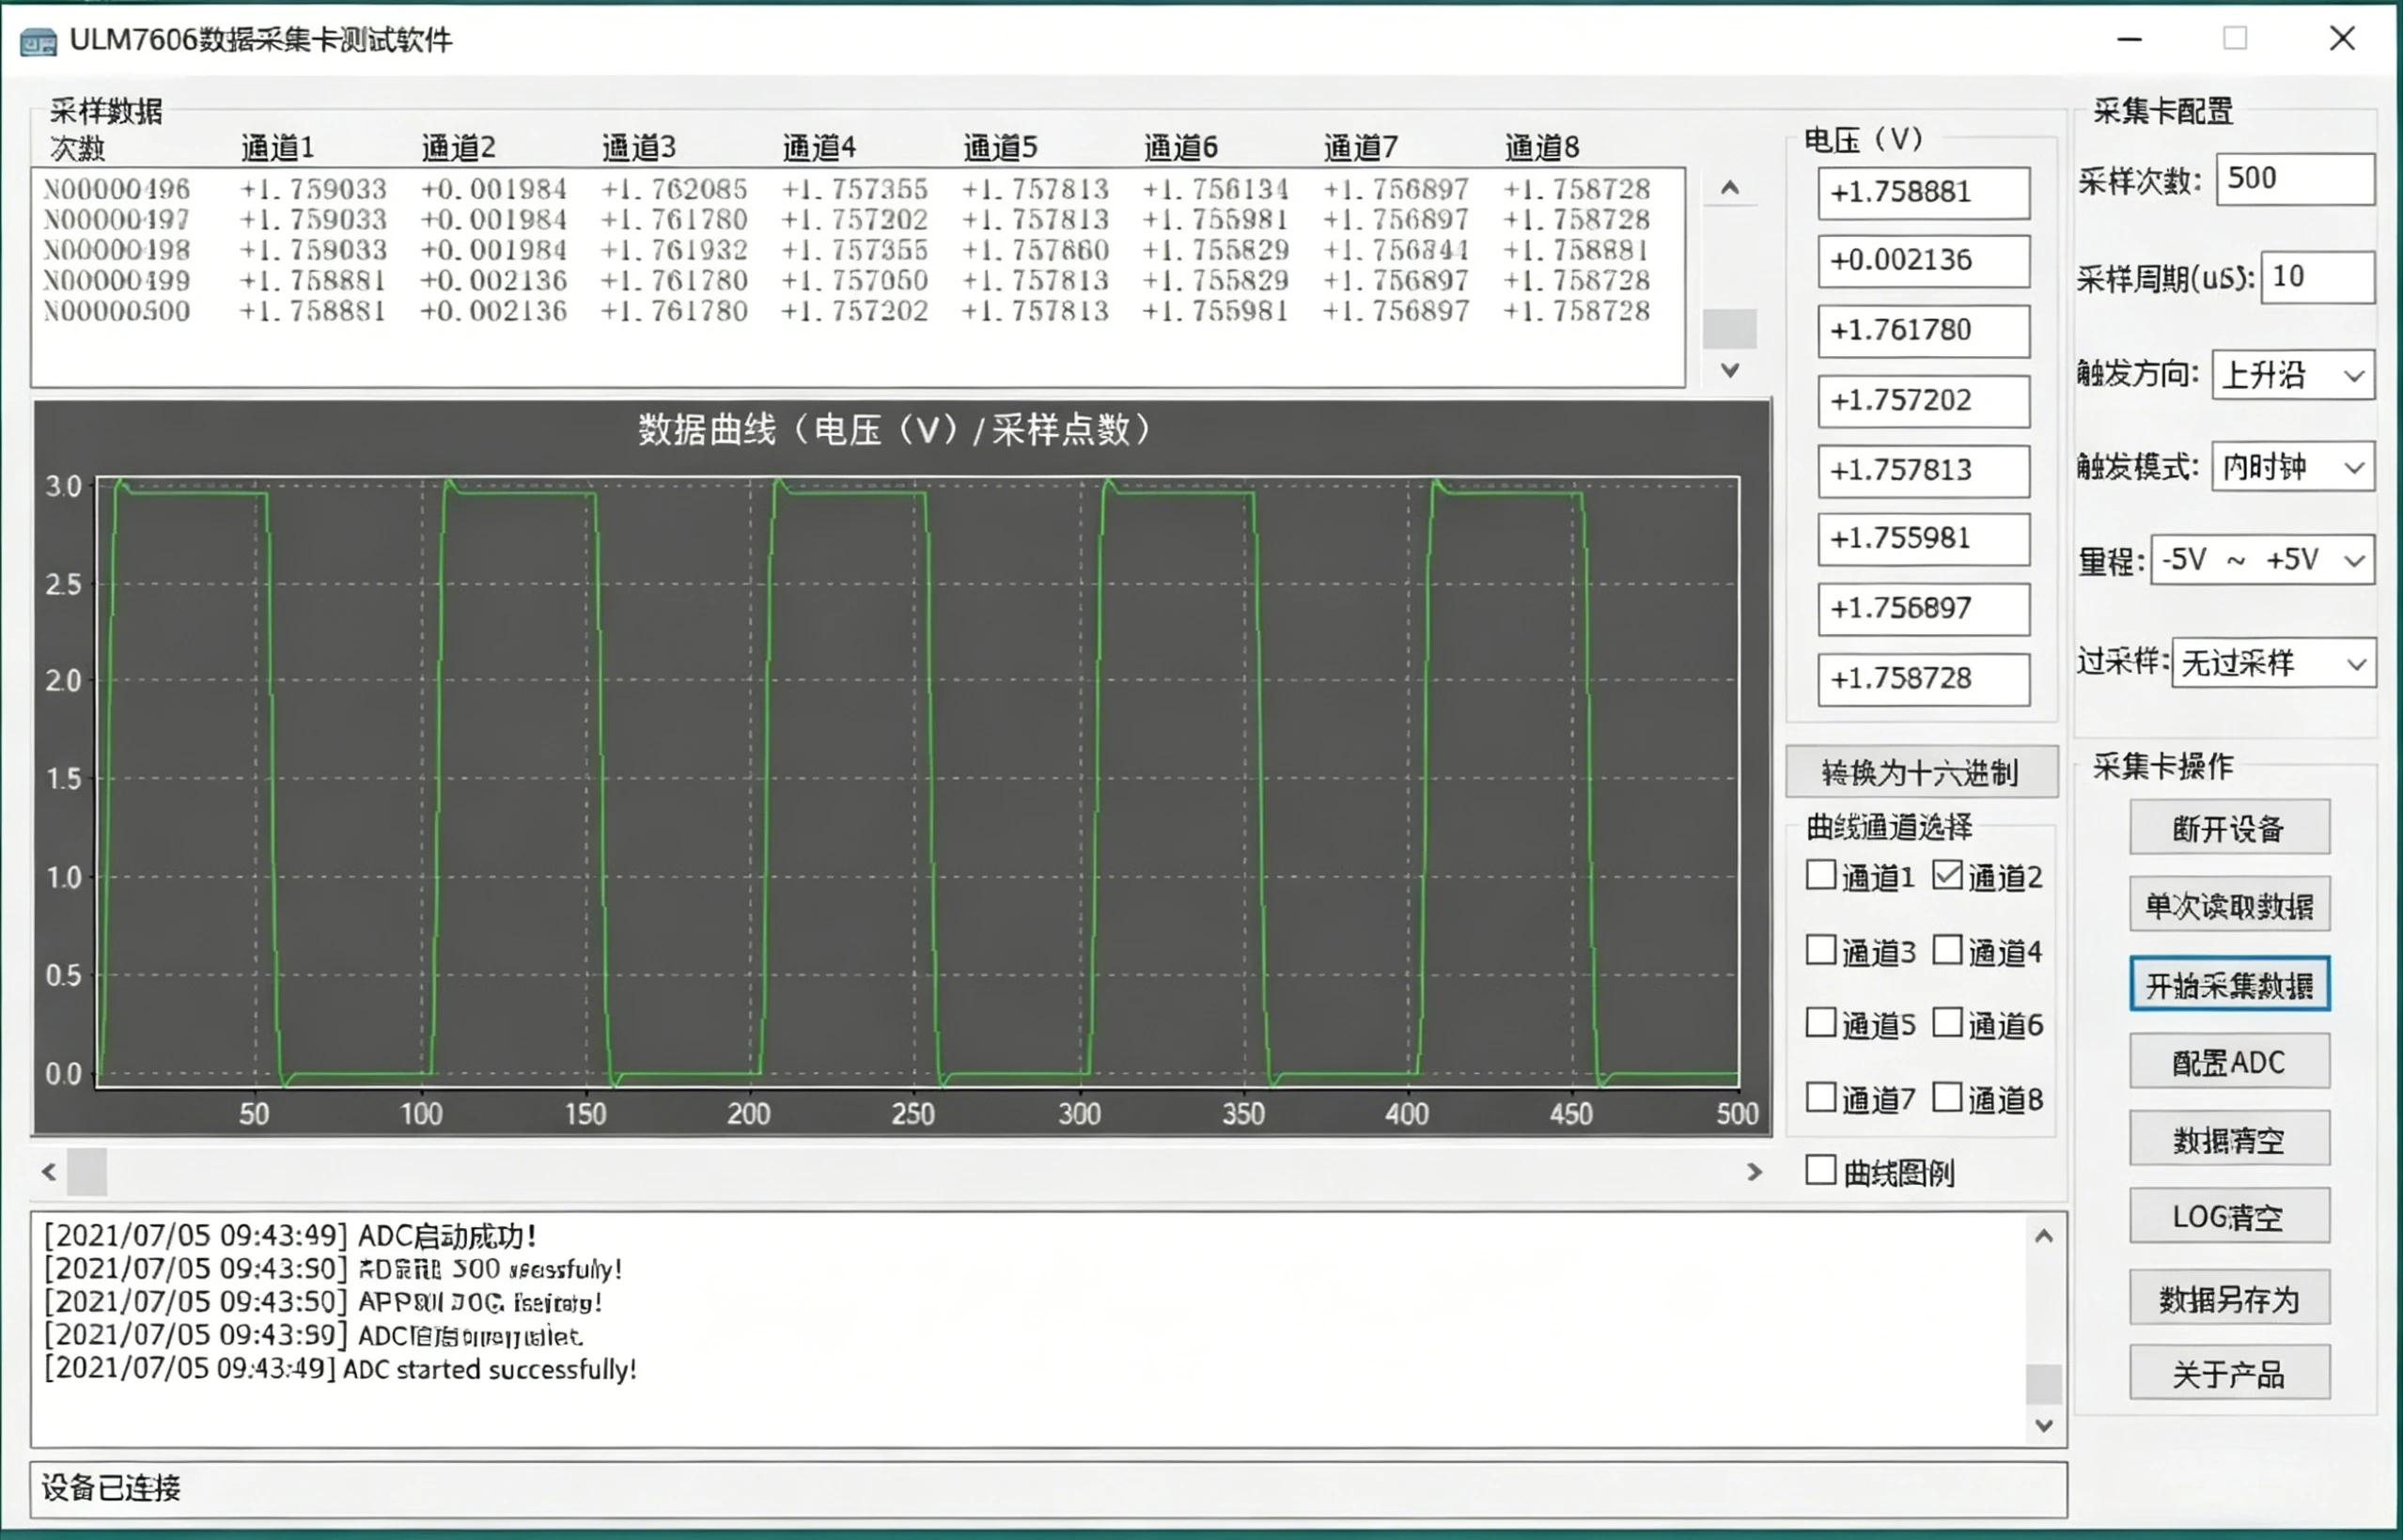Enable 通道4 curve checkbox
Viewport: 2403px width, 1540px height.
[1947, 950]
